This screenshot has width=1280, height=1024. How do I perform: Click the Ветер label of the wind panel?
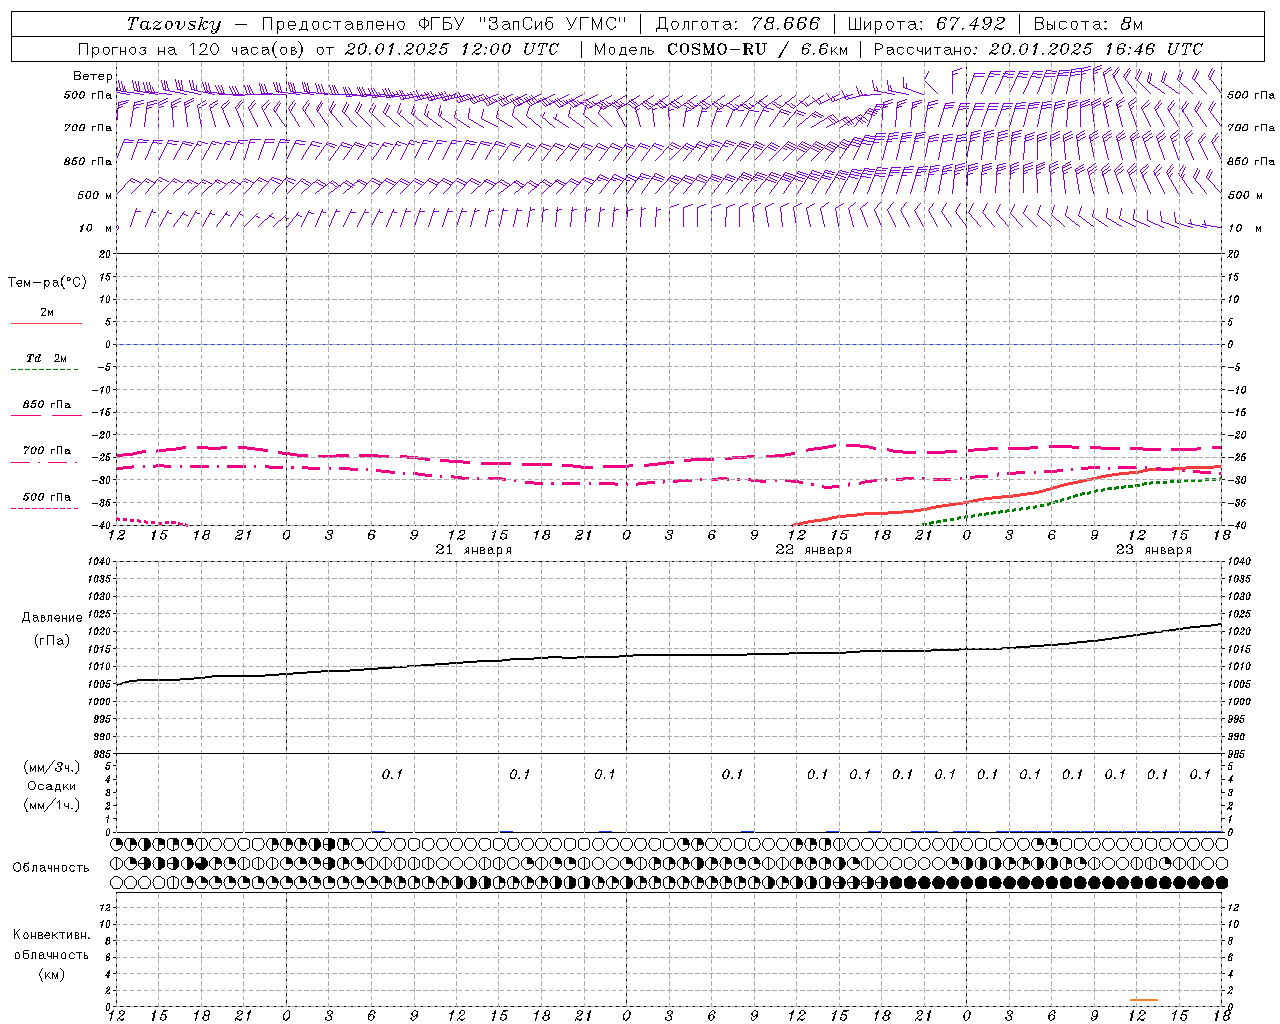[x=93, y=76]
